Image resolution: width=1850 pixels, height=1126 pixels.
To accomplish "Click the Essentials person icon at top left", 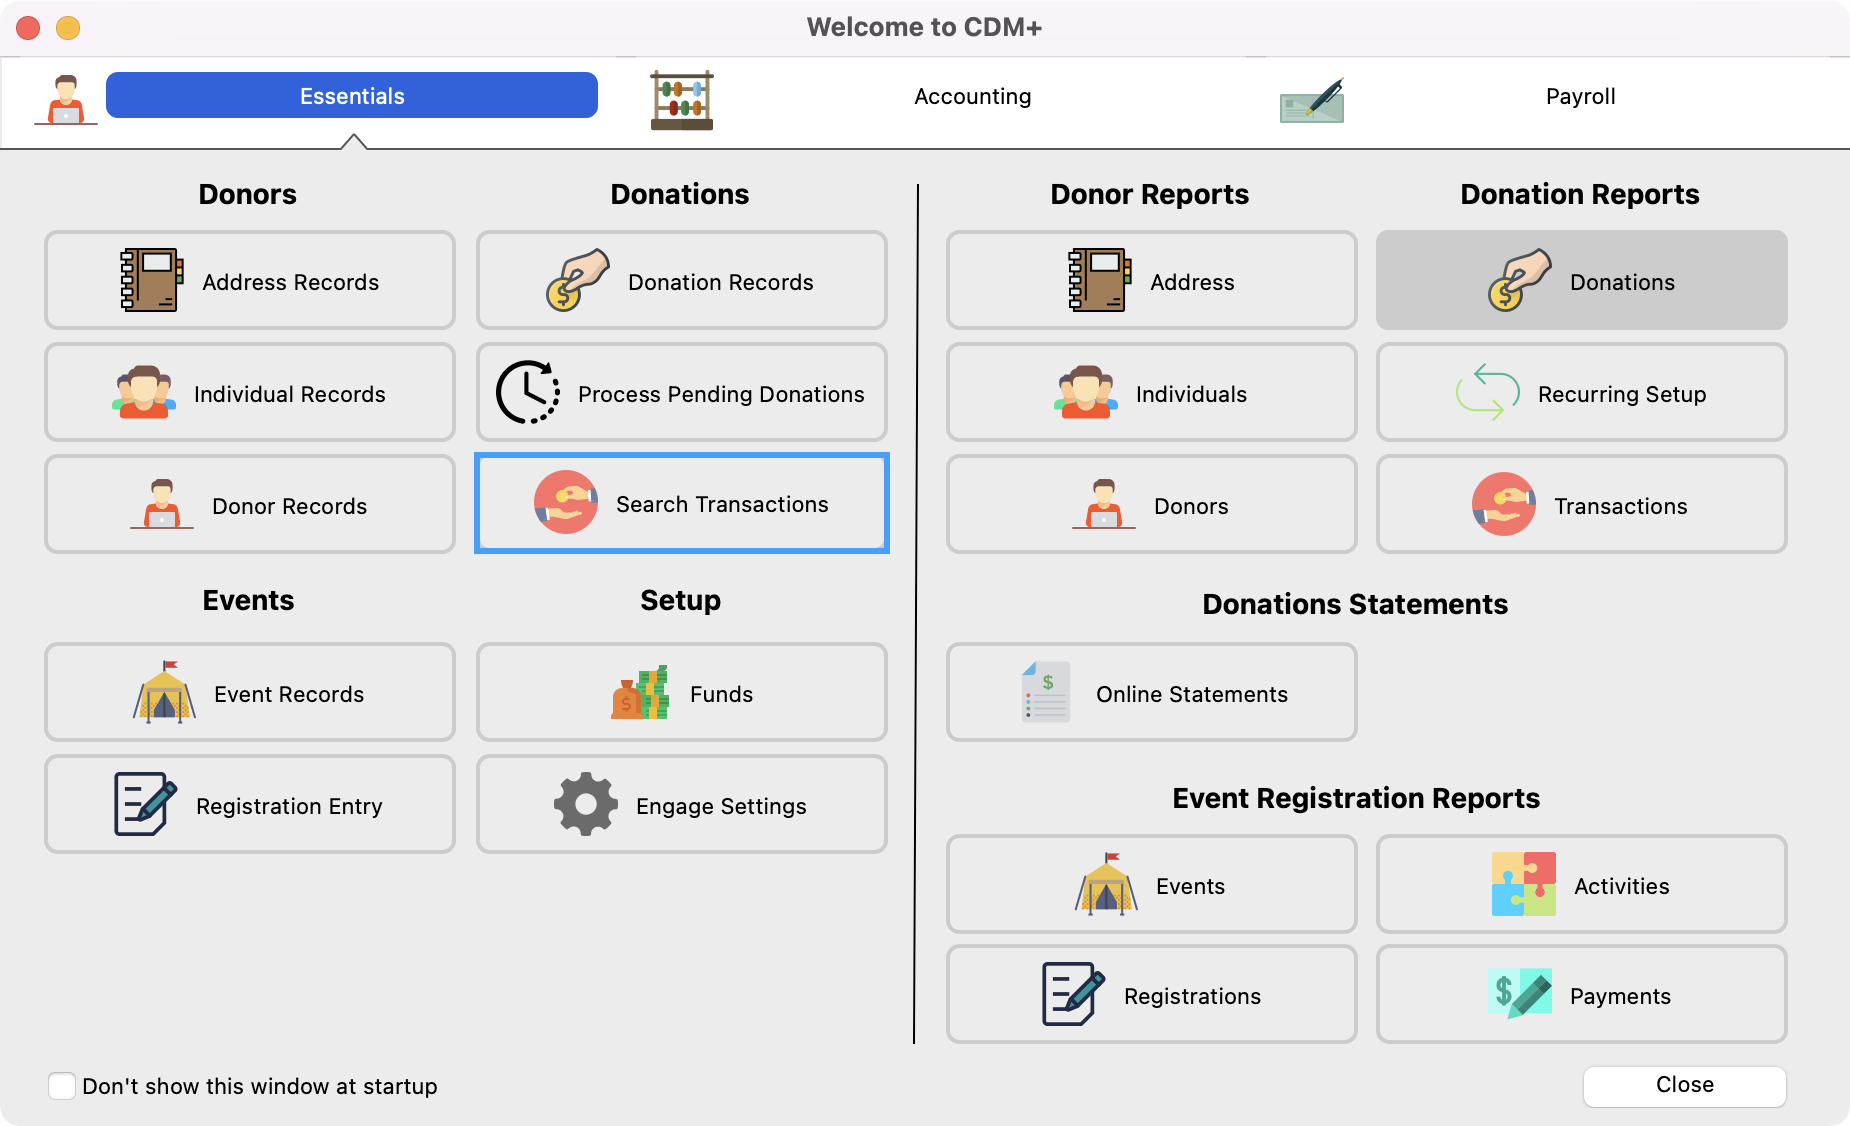I will tap(66, 100).
